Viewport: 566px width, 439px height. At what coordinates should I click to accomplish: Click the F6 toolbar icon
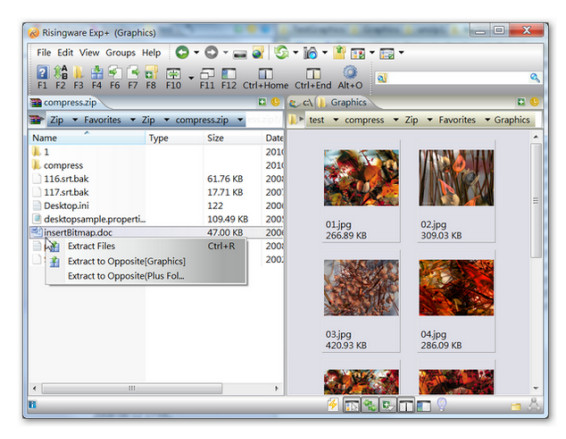115,73
